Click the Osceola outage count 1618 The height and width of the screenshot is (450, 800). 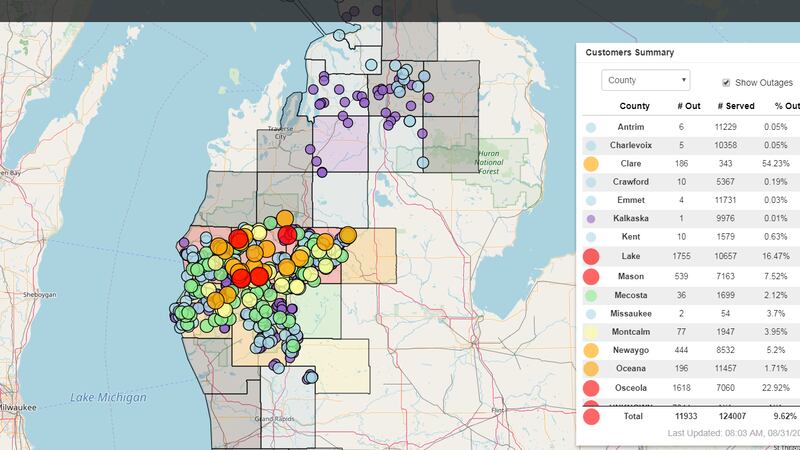681,388
